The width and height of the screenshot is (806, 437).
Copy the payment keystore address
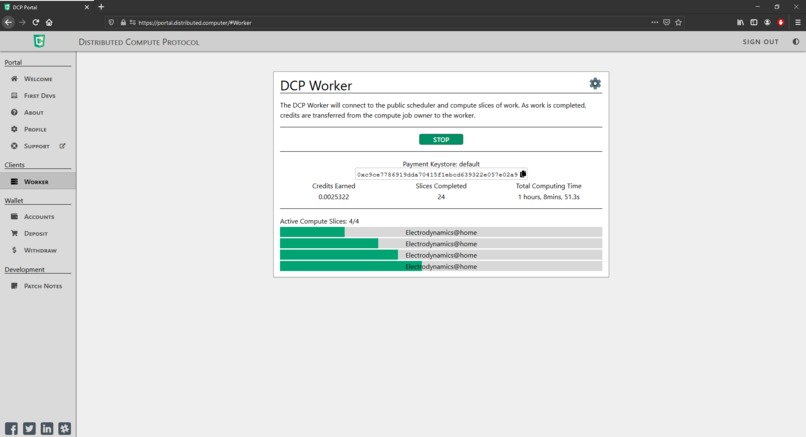pos(523,174)
